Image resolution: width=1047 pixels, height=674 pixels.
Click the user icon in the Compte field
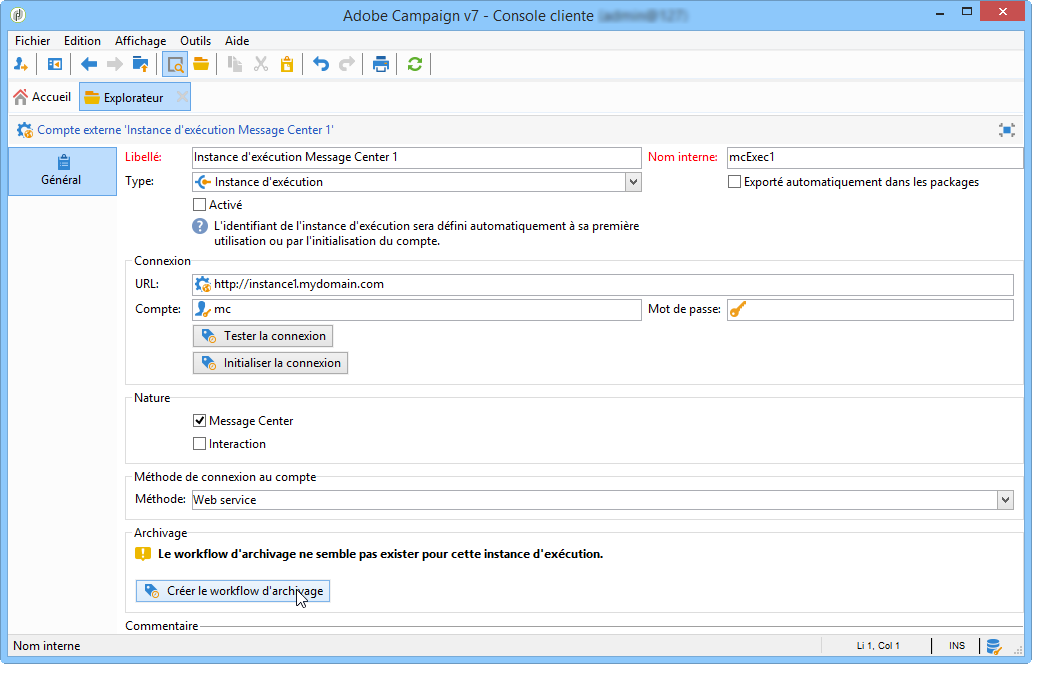pyautogui.click(x=202, y=309)
